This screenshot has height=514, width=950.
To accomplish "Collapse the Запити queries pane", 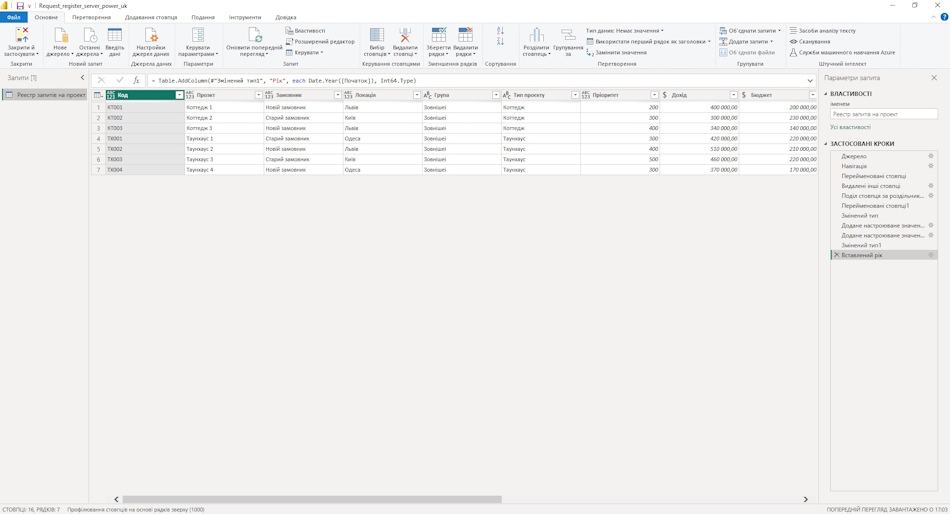I will (82, 78).
